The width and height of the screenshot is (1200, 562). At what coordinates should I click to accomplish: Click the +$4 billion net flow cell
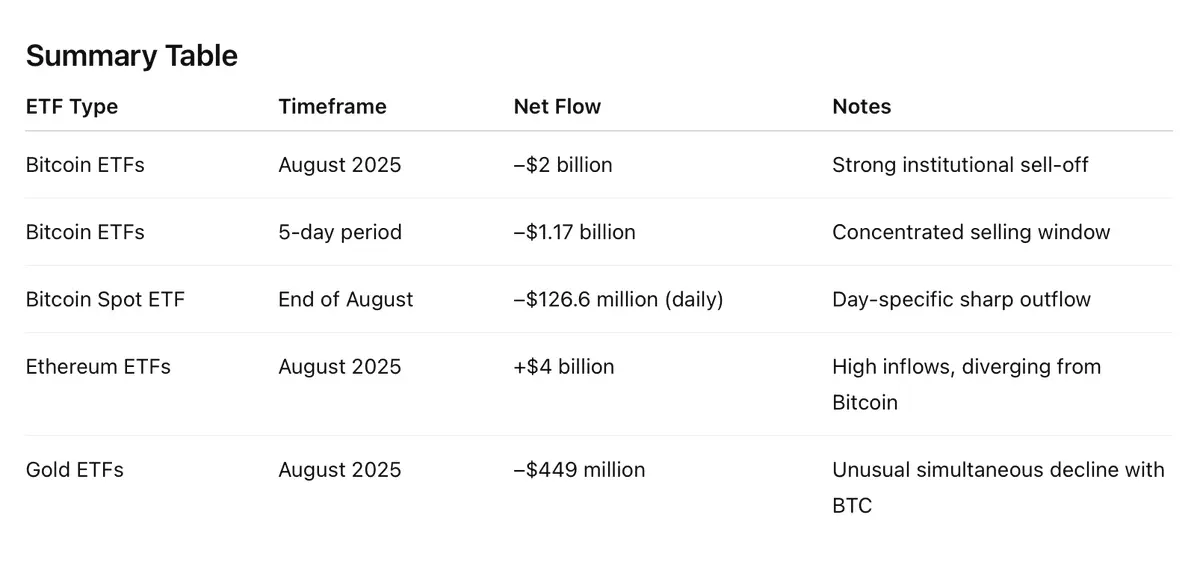[x=564, y=367]
